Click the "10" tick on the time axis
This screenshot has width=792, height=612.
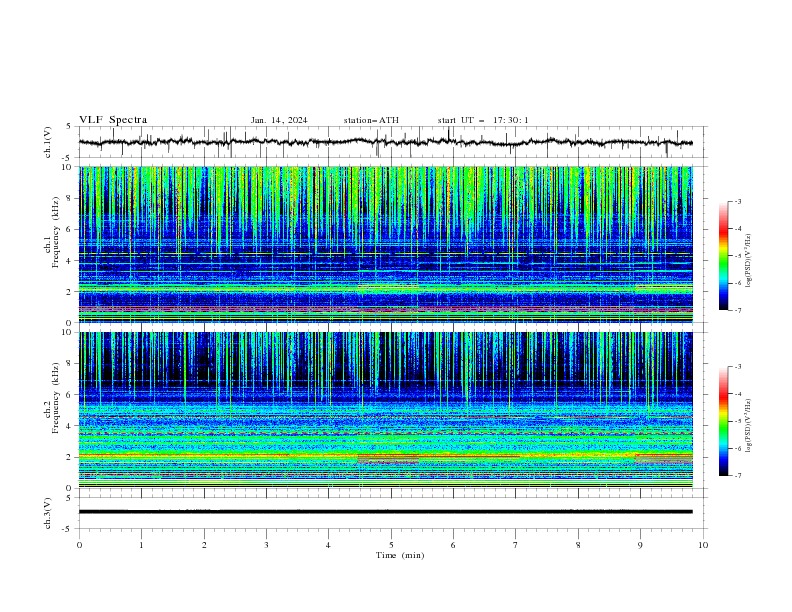pyautogui.click(x=703, y=545)
